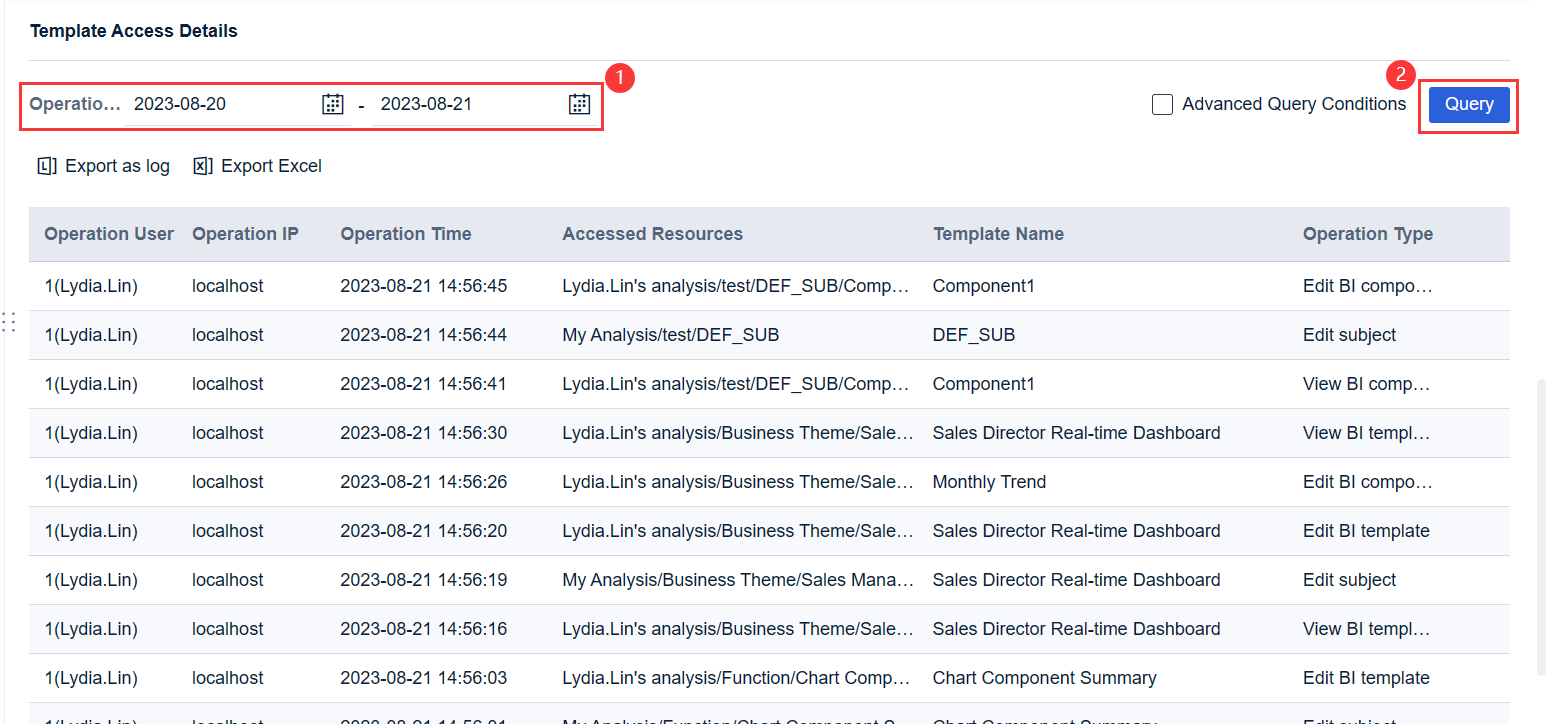
Task: Click the blue Query button
Action: click(1468, 103)
